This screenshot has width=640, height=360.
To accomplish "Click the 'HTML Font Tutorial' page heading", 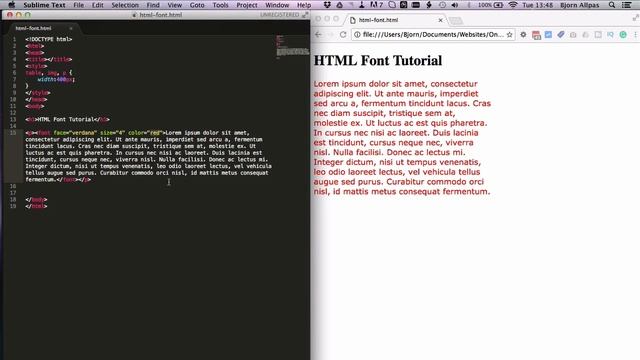I will [378, 60].
